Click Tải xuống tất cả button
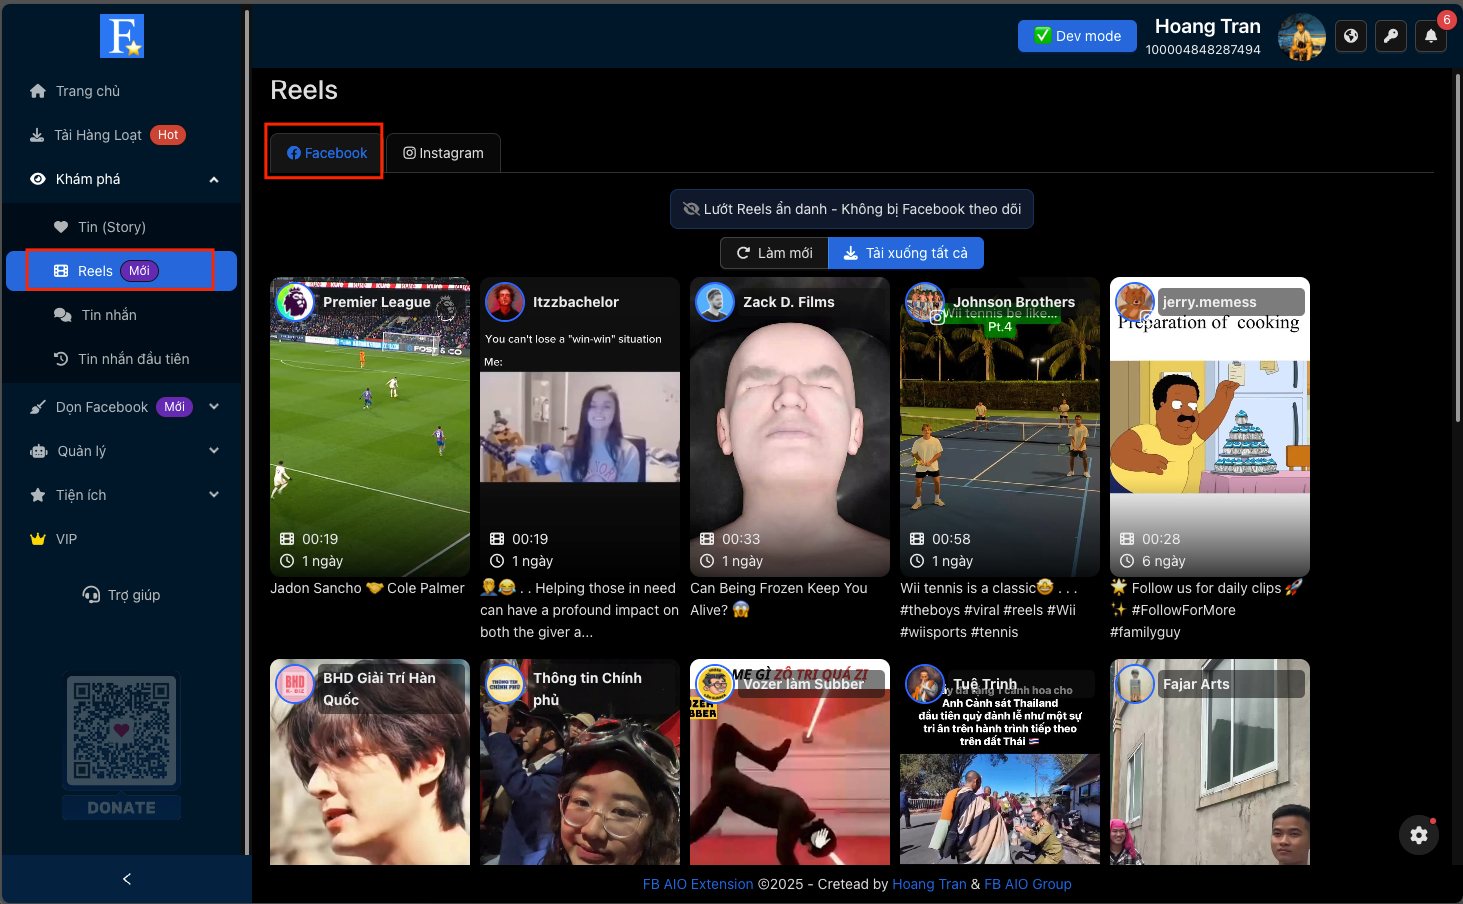 click(906, 253)
